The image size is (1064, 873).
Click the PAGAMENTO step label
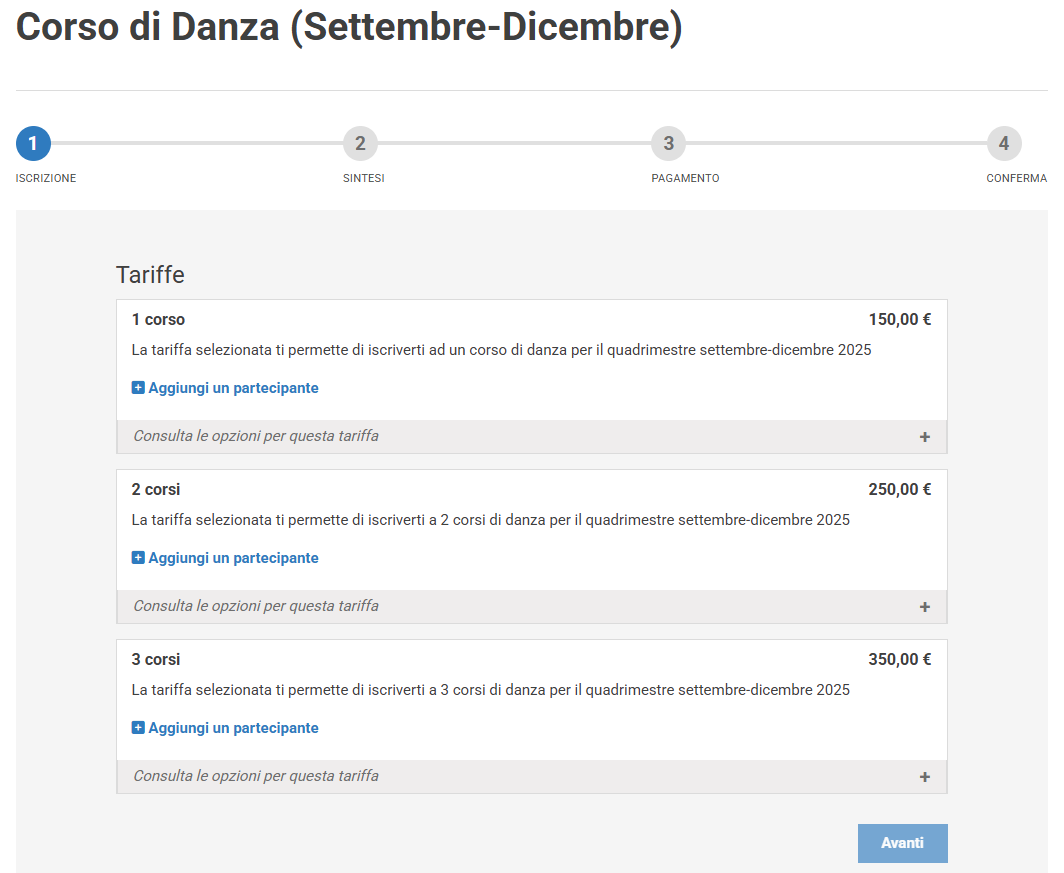pyautogui.click(x=685, y=178)
